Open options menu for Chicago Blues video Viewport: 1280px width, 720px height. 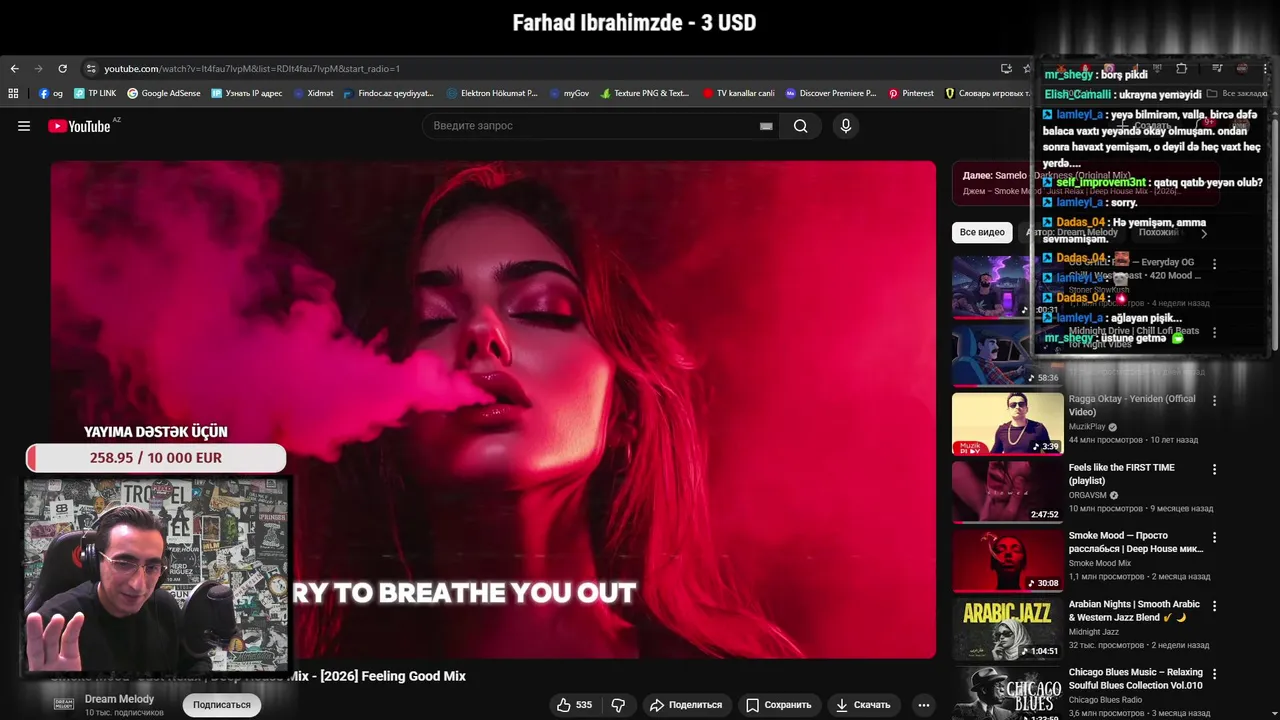point(1214,674)
